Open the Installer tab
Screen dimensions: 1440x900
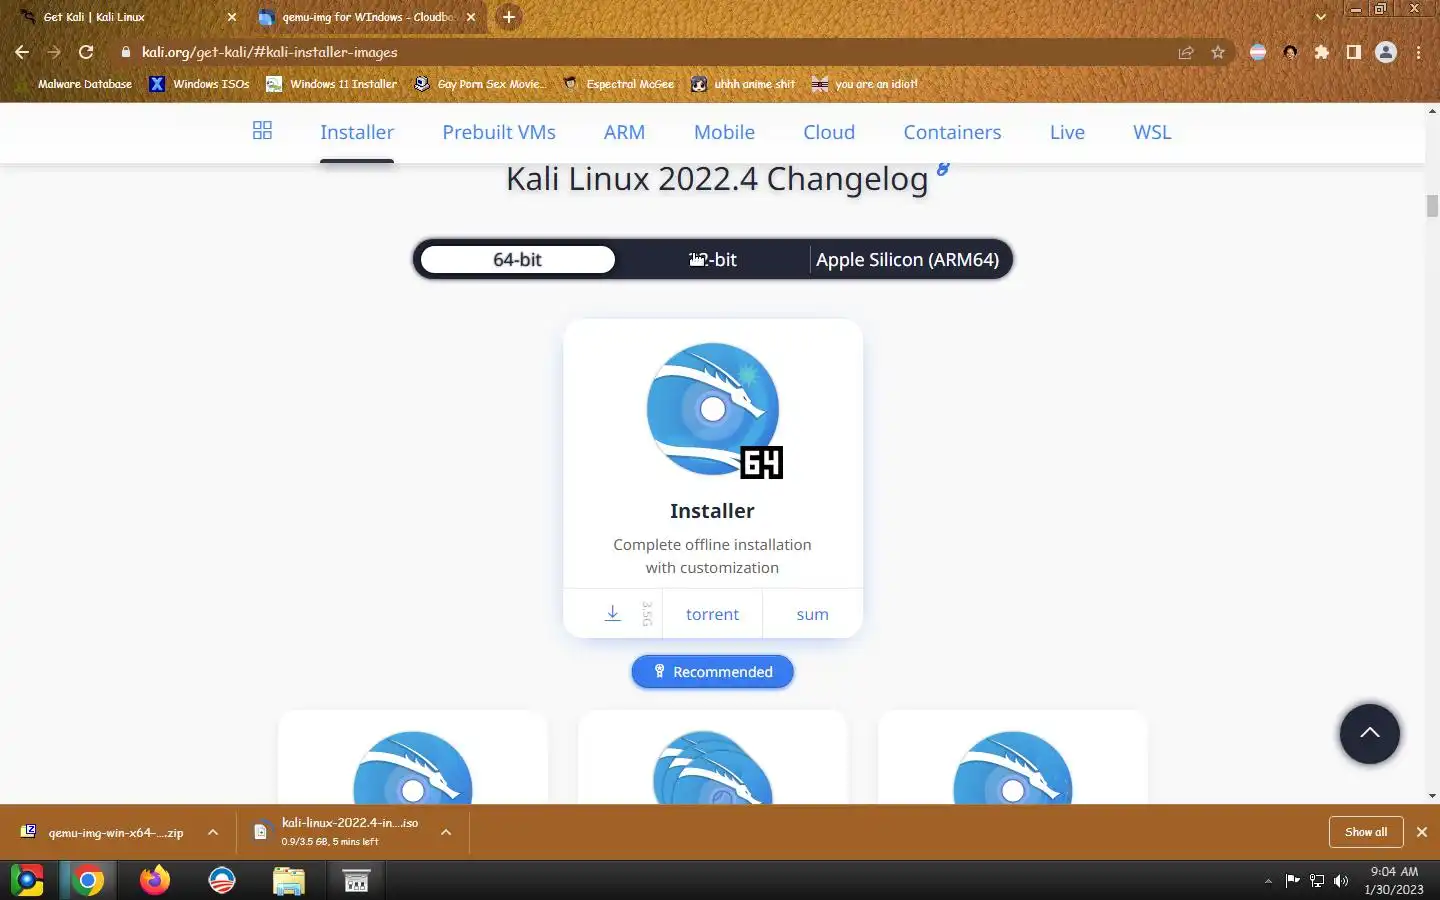coord(357,132)
